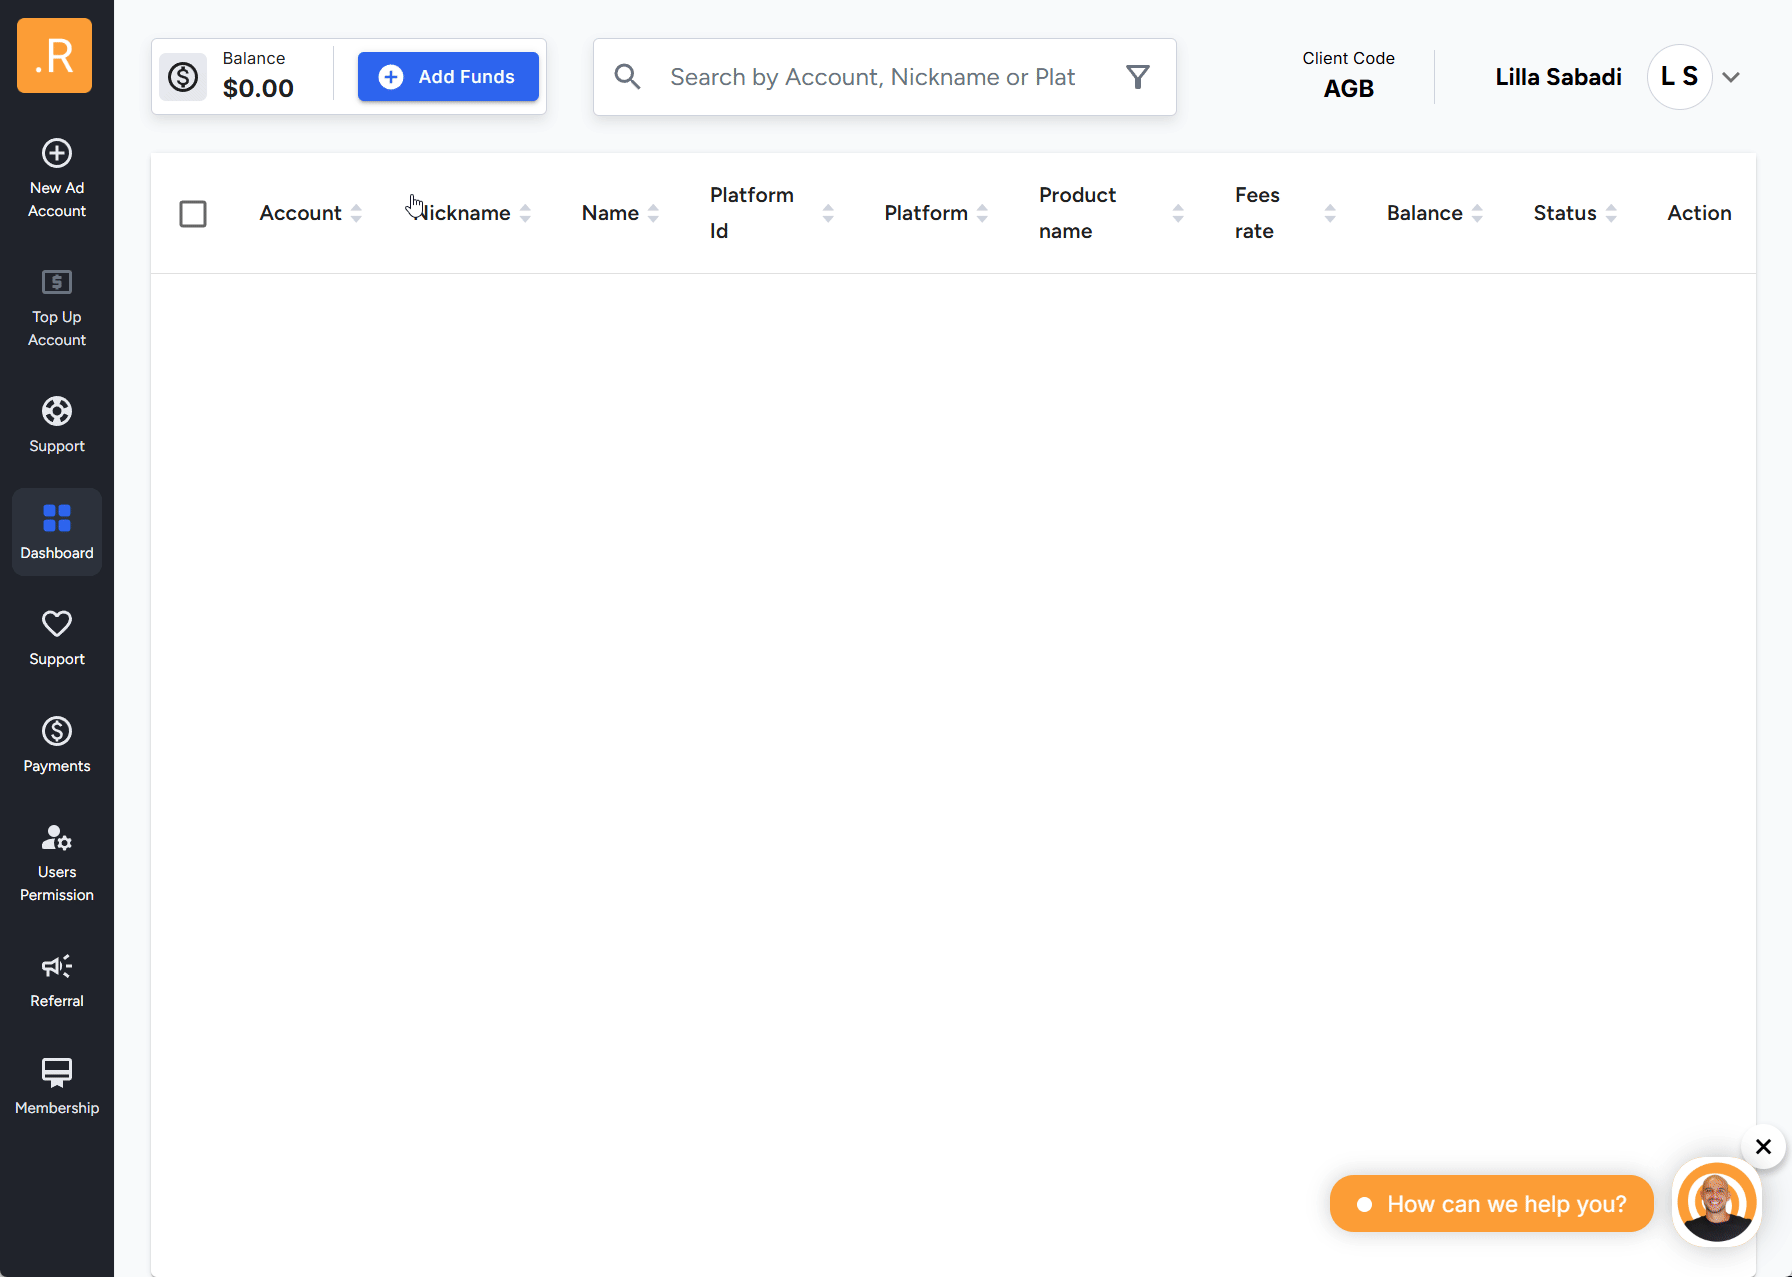The width and height of the screenshot is (1792, 1277).
Task: Click the orange .R logo icon
Action: tap(55, 56)
